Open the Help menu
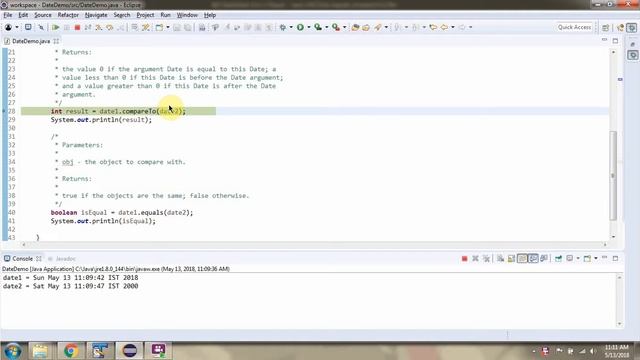Image resolution: width=640 pixels, height=360 pixels. pyautogui.click(x=210, y=15)
